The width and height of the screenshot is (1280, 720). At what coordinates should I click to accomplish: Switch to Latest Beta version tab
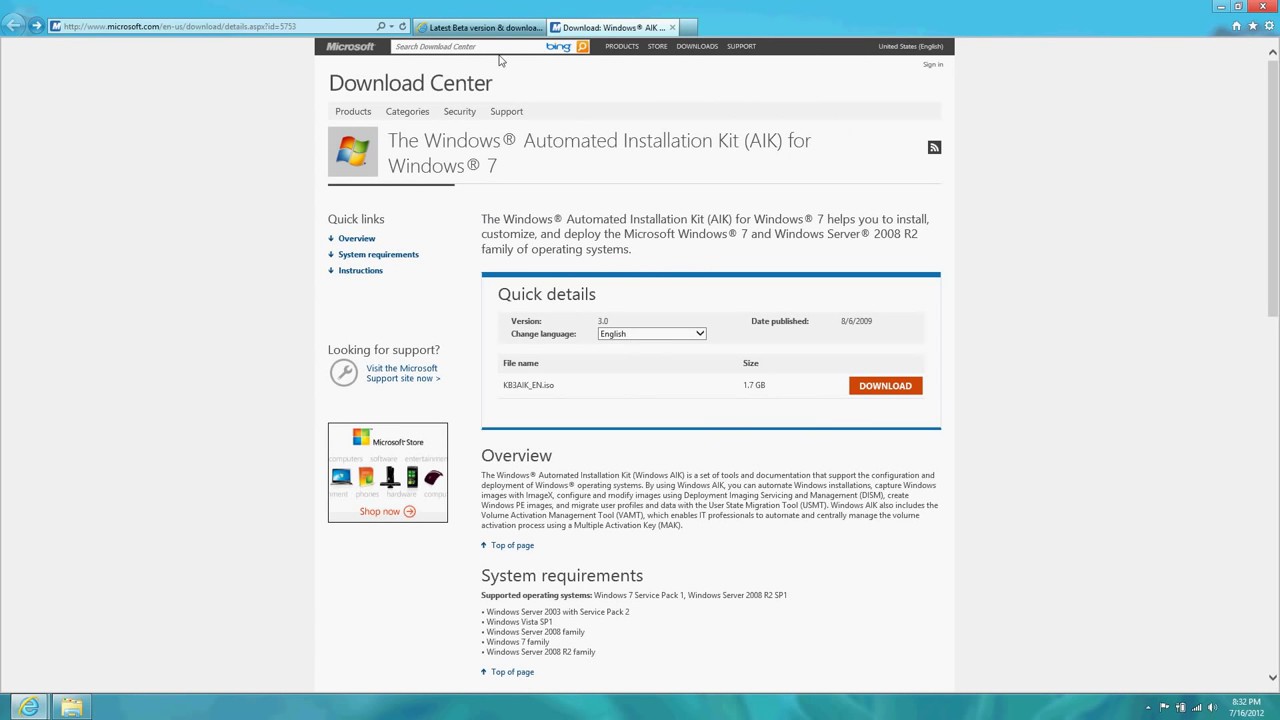(x=480, y=27)
